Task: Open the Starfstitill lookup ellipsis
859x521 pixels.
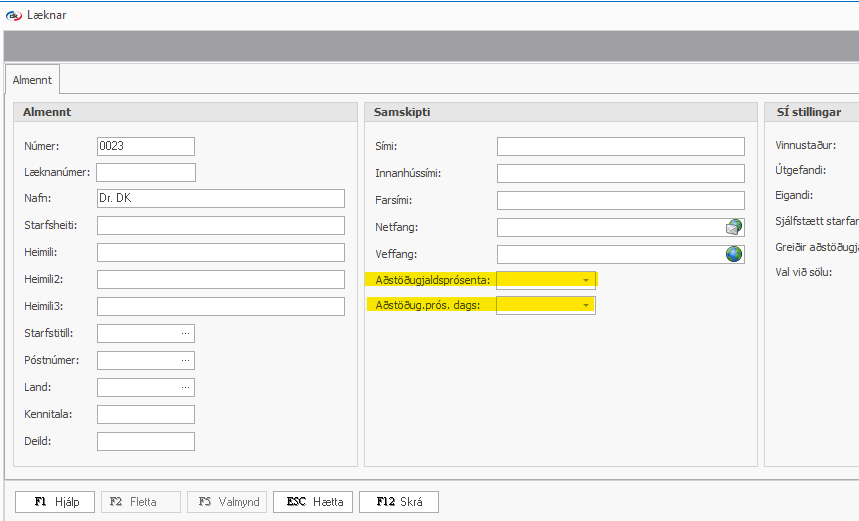Action: pos(185,333)
